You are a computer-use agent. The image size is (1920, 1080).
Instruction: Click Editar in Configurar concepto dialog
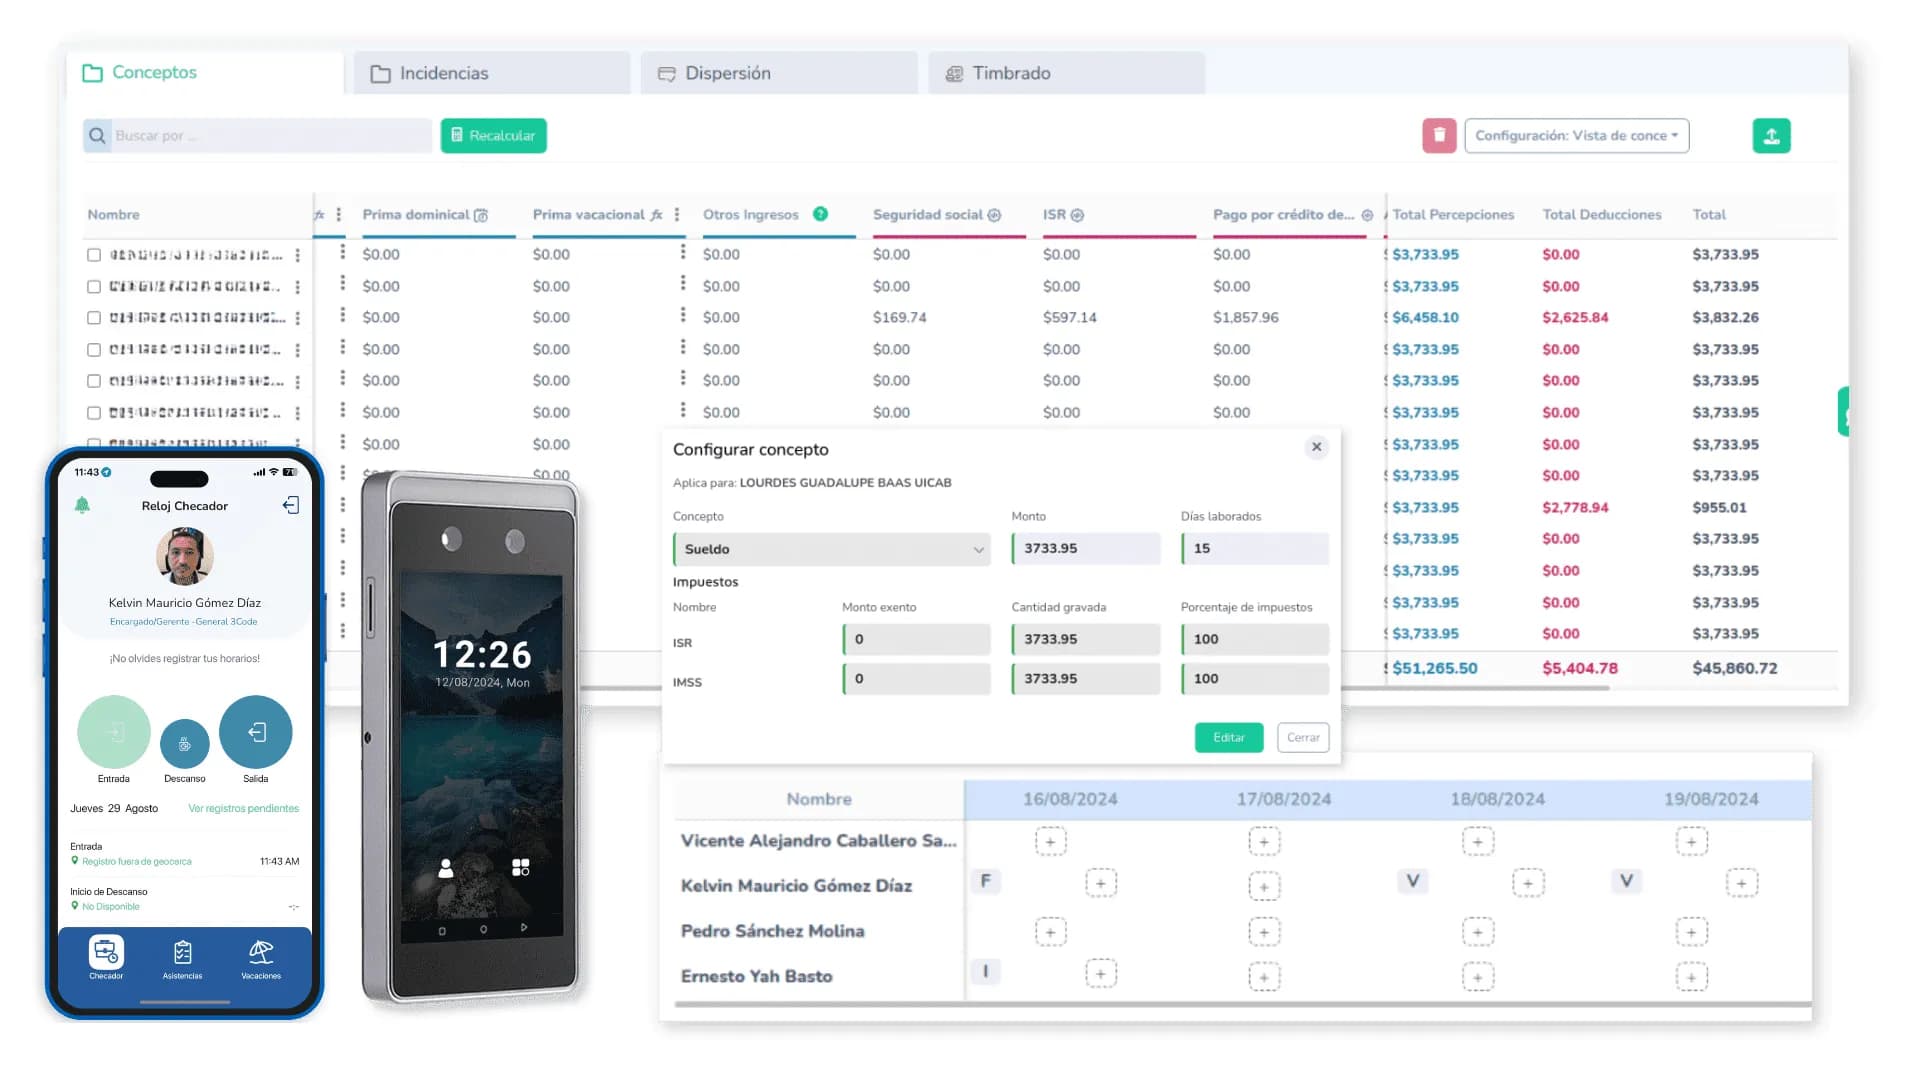click(x=1228, y=737)
